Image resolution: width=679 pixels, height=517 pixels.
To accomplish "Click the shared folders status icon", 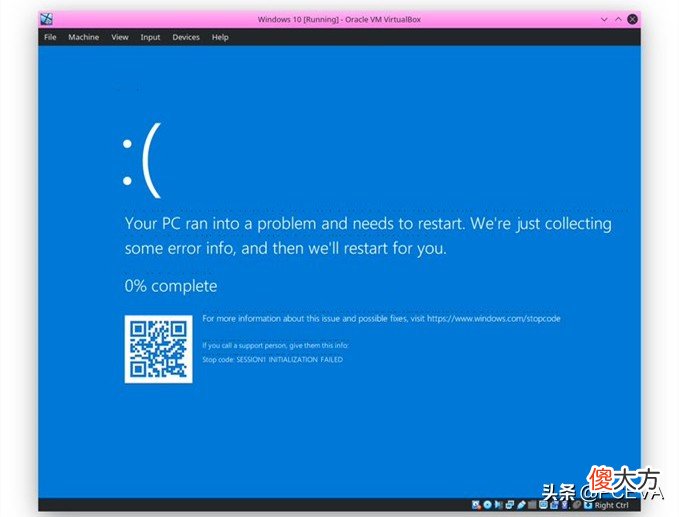I will pos(532,505).
